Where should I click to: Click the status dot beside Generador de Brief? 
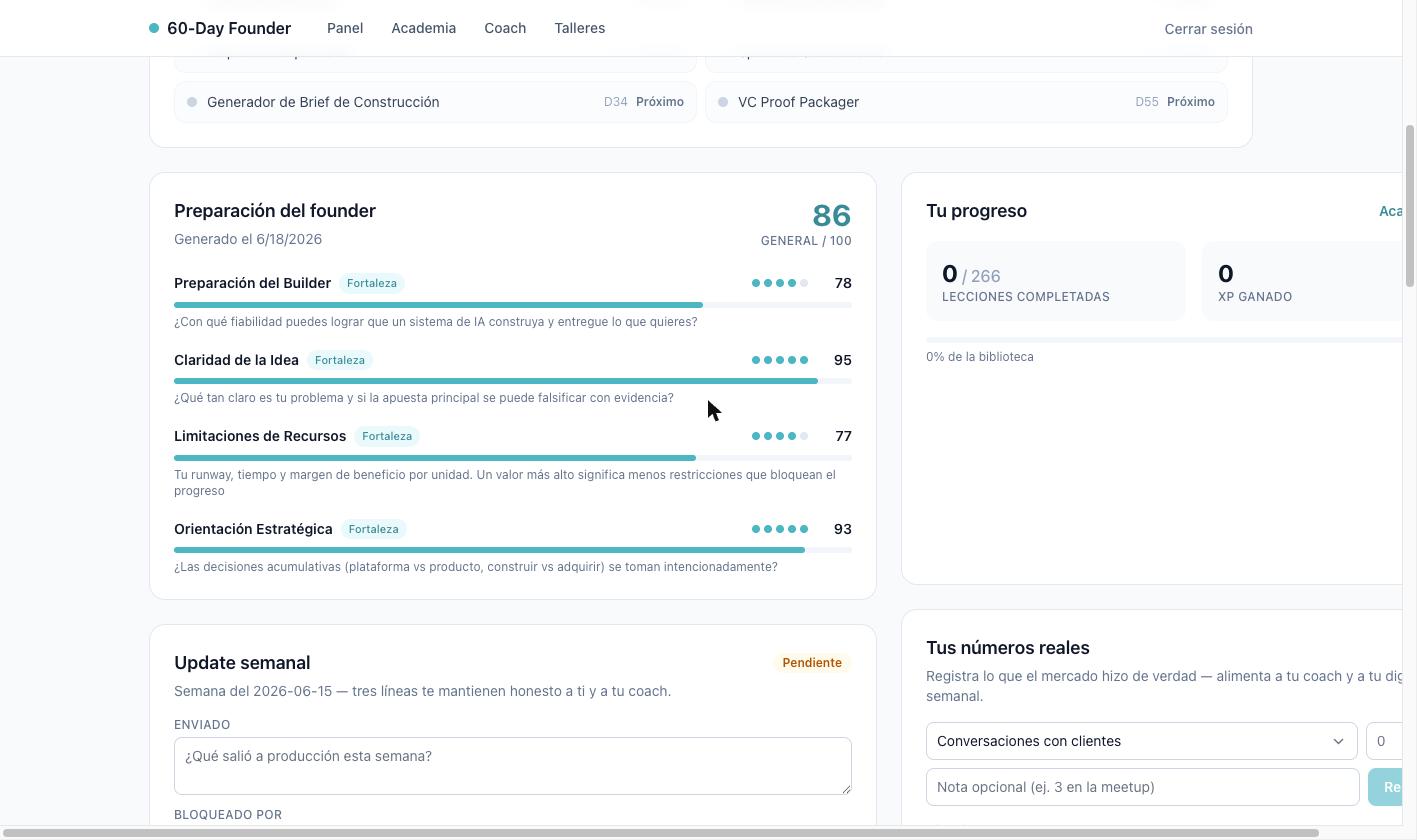(x=192, y=102)
